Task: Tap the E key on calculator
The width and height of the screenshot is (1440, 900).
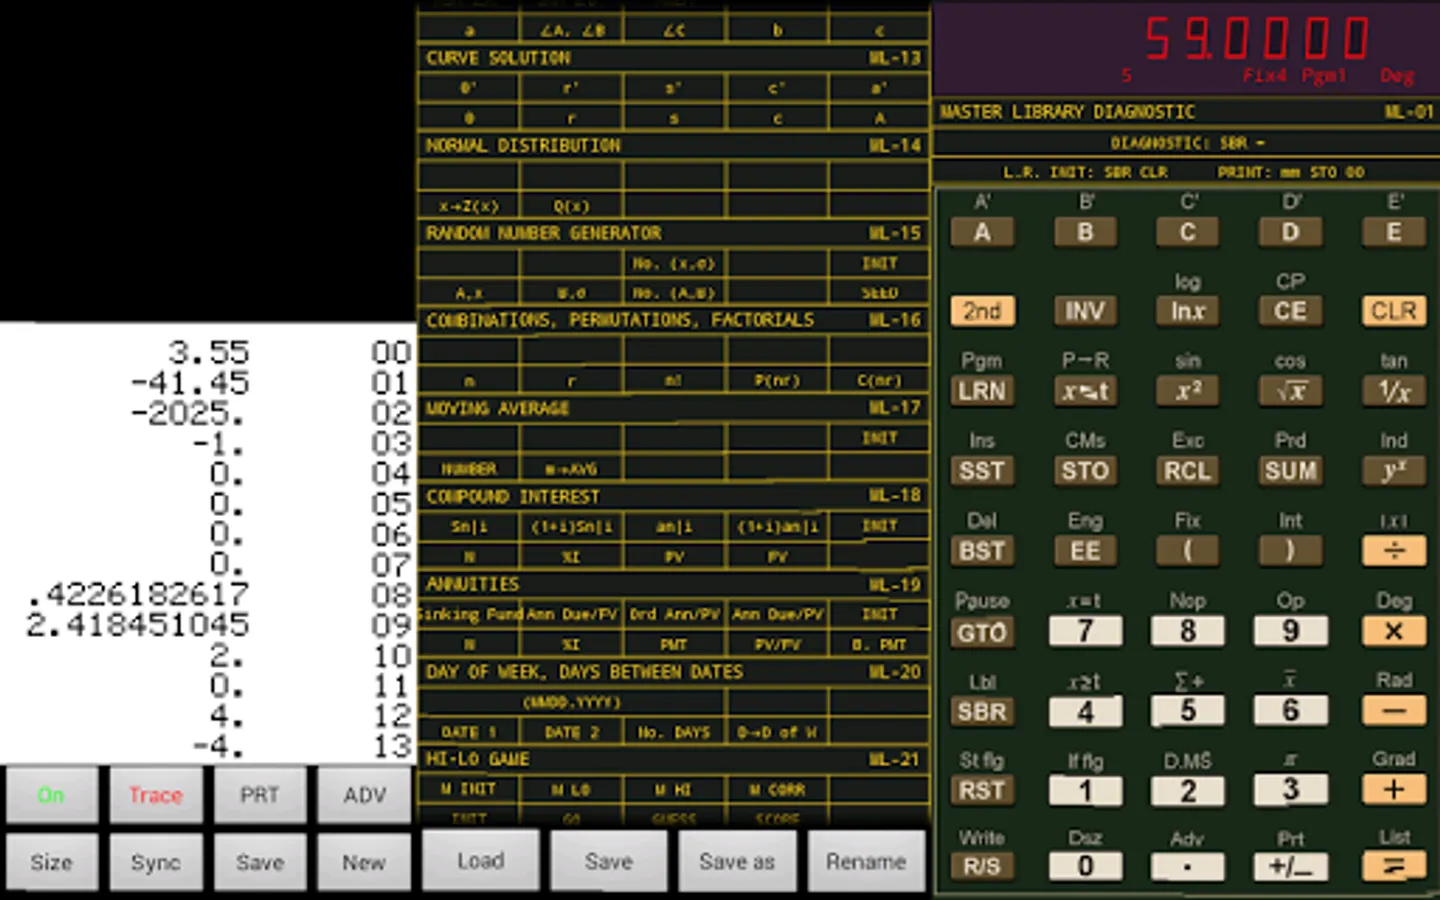Action: [x=1394, y=232]
